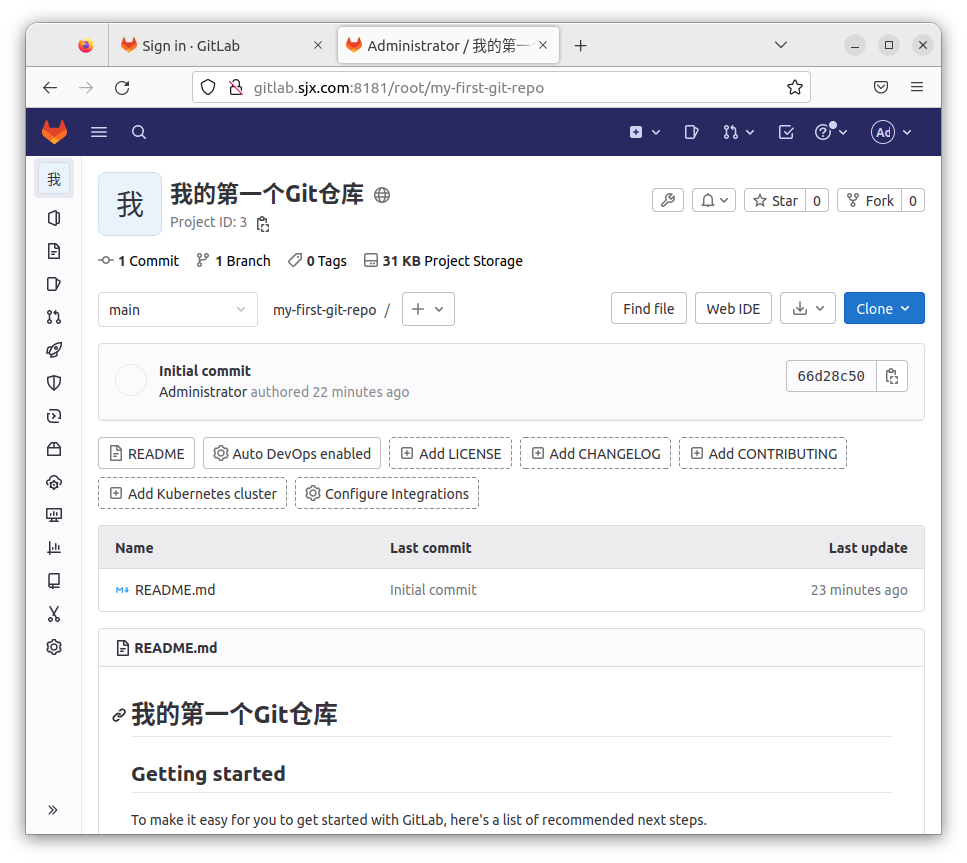
Task: Open the GitLab search magnifier
Action: pos(139,132)
